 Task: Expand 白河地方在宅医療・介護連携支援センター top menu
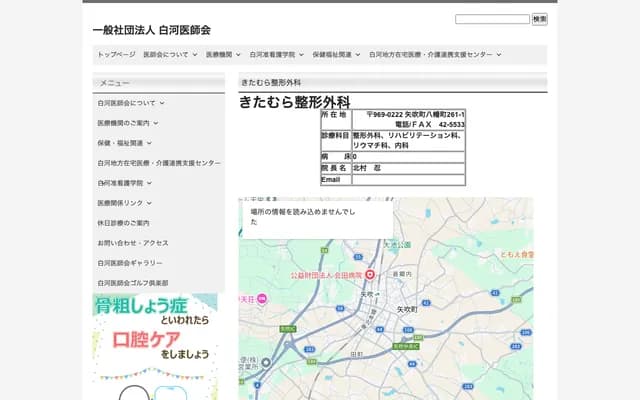coord(434,55)
